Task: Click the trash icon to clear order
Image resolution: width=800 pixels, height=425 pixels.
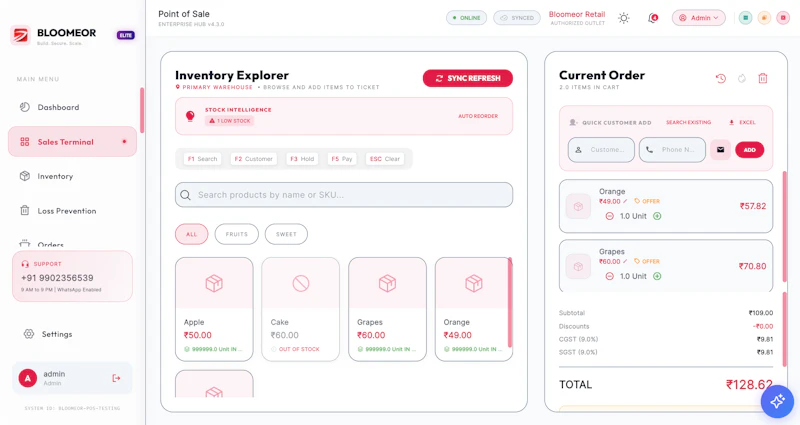Action: pyautogui.click(x=763, y=79)
